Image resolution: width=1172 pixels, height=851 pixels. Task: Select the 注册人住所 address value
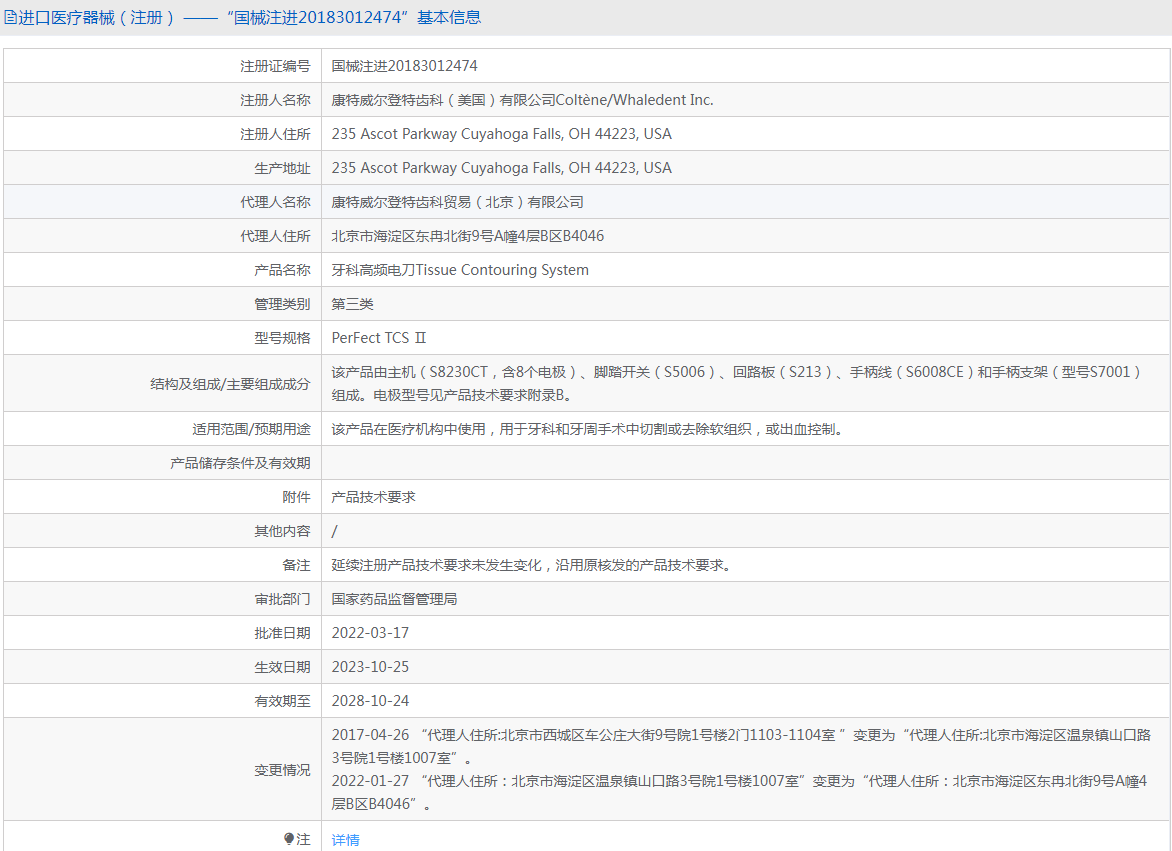[x=502, y=134]
